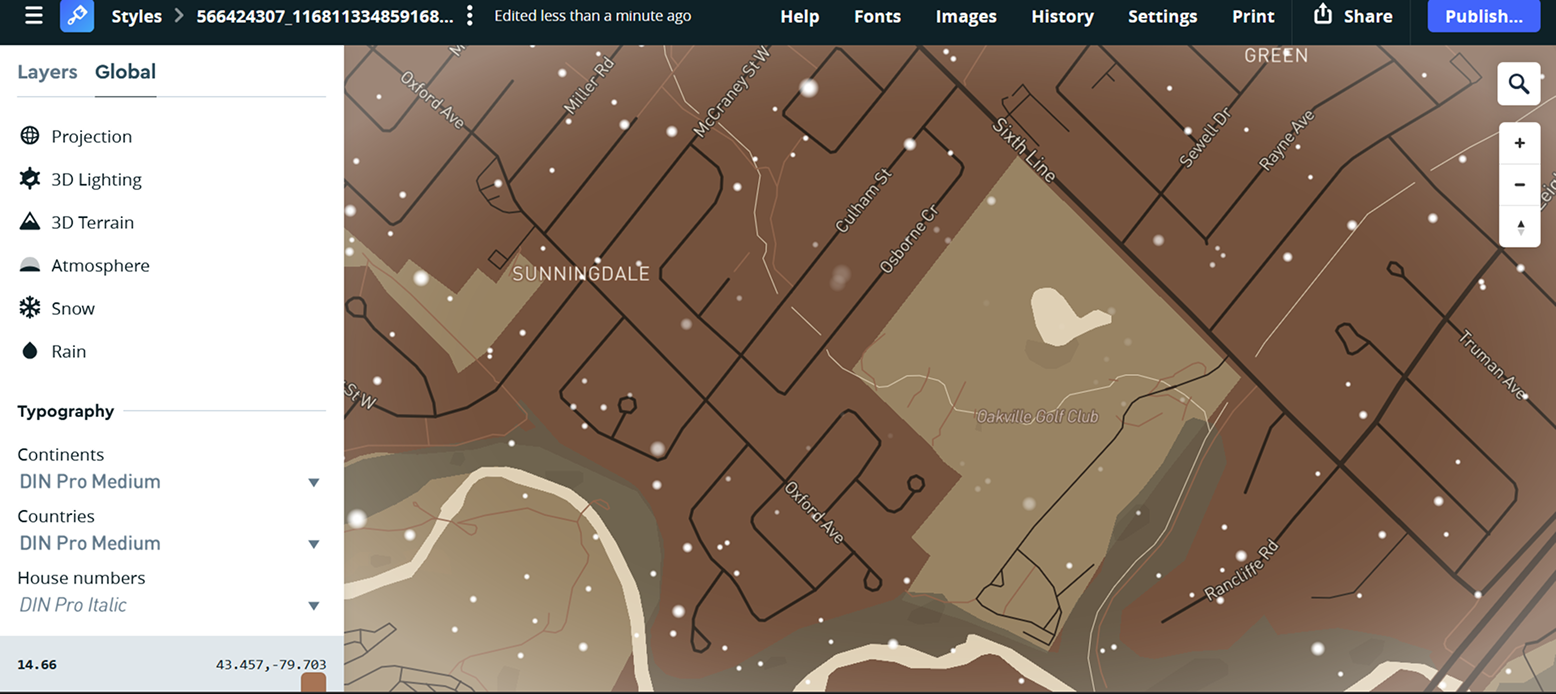Open the Fonts page
This screenshot has width=1556, height=694.
tap(877, 16)
